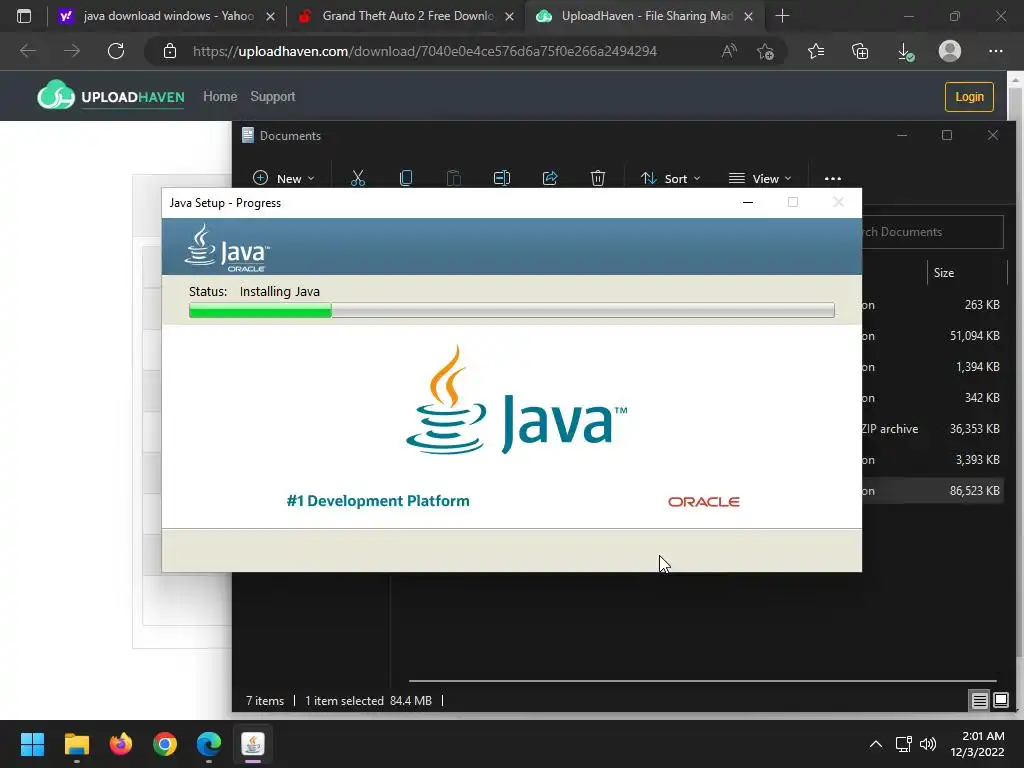Select the Java installer taskbar icon

point(253,744)
